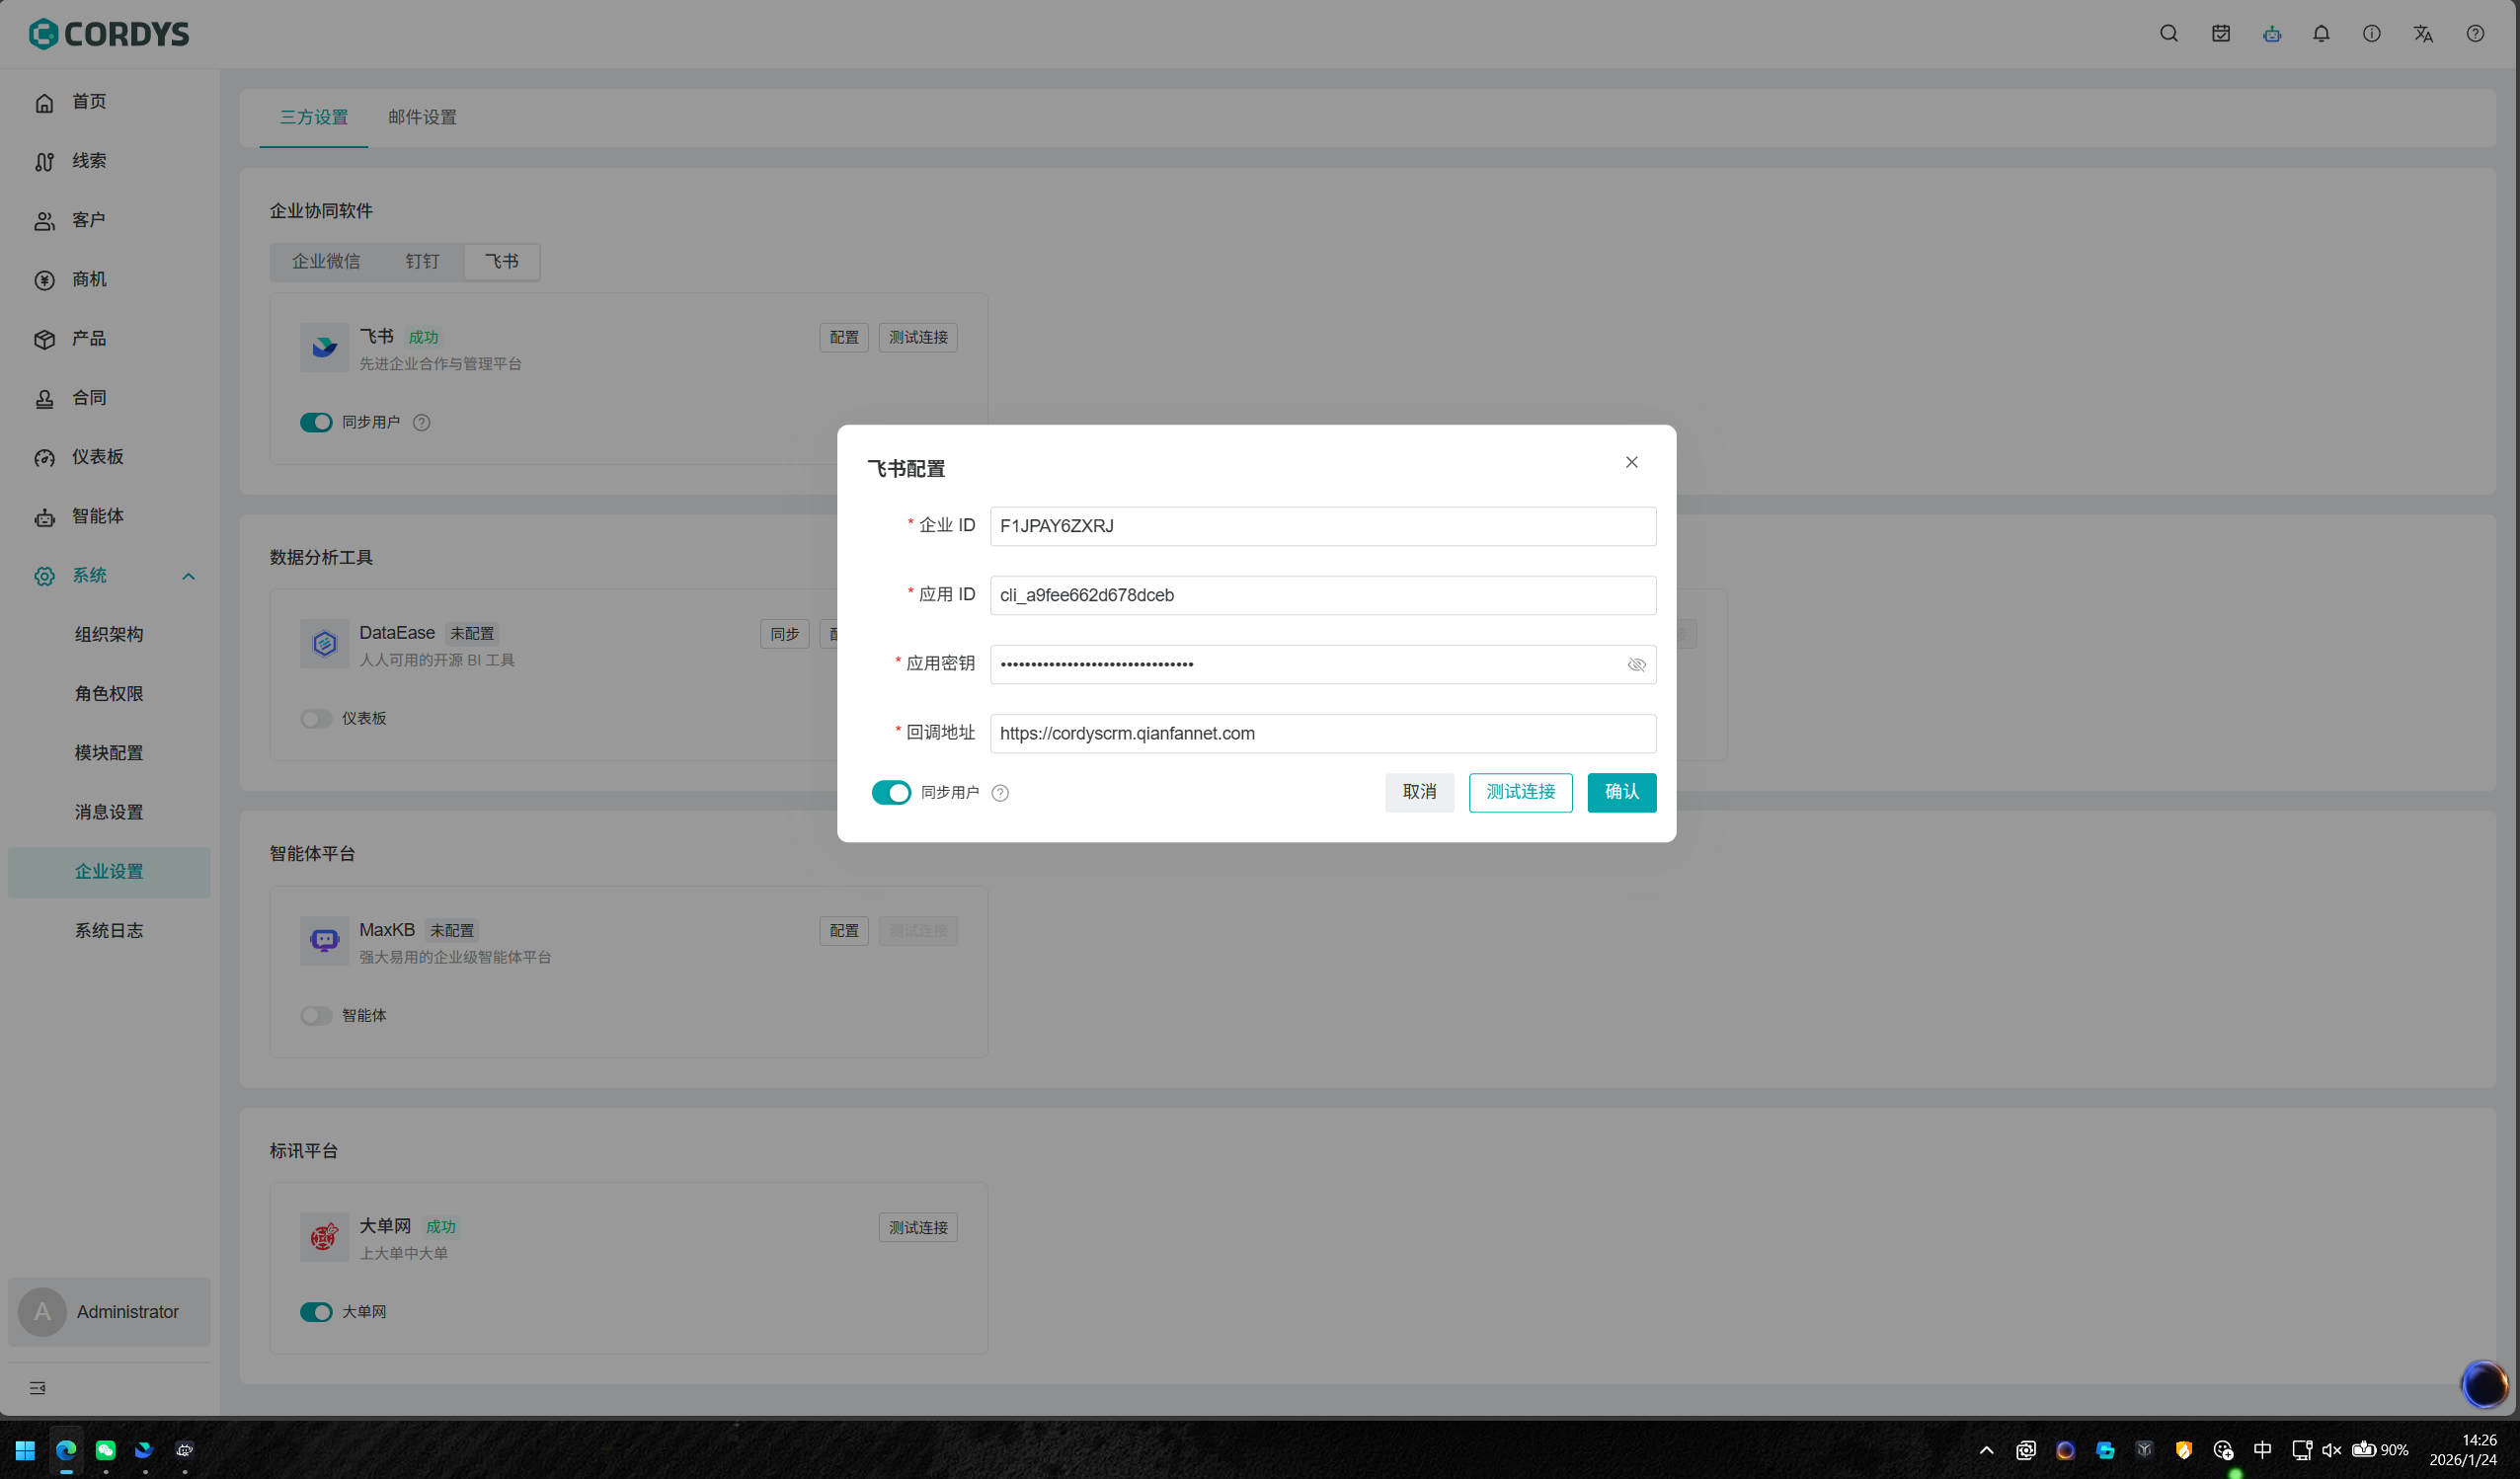Click the robot assistant icon in header
2520x1479 pixels.
coord(2272,34)
